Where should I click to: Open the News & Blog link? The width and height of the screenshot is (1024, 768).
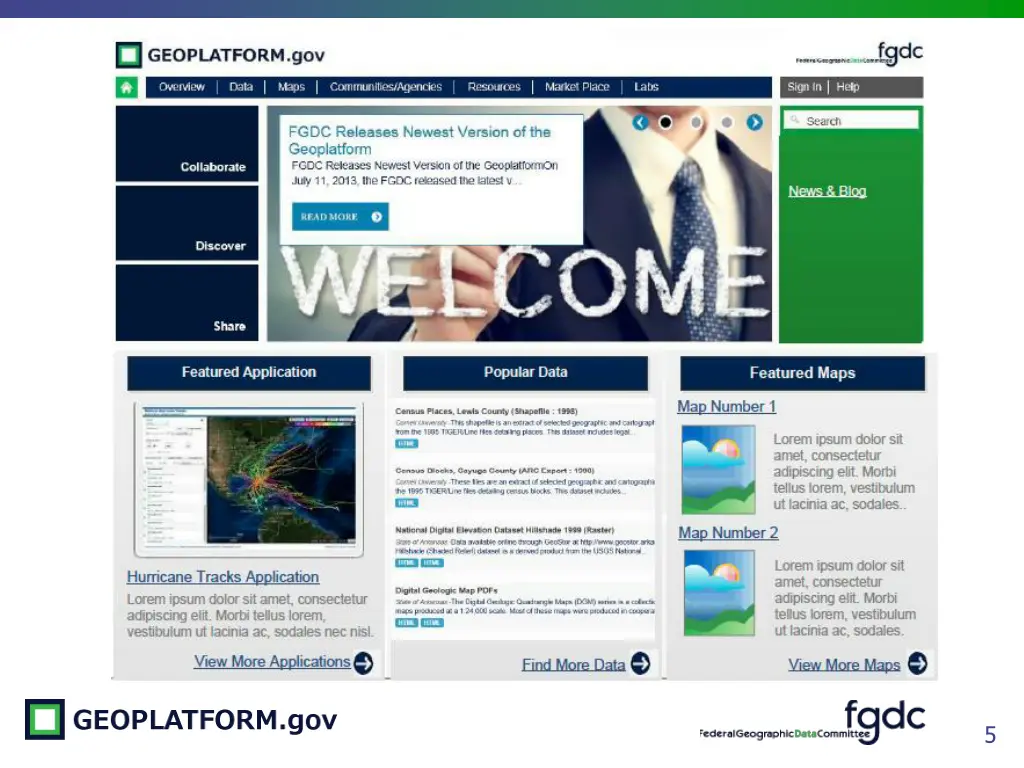(827, 191)
